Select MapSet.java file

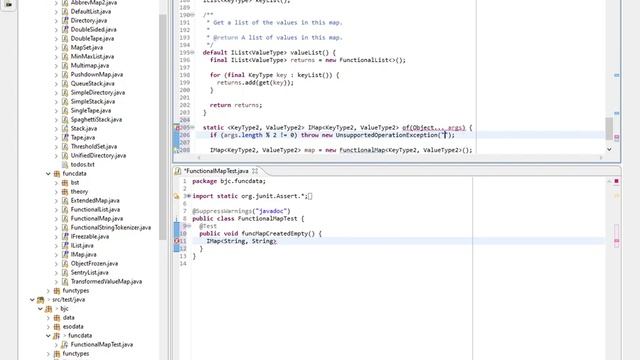[87, 47]
